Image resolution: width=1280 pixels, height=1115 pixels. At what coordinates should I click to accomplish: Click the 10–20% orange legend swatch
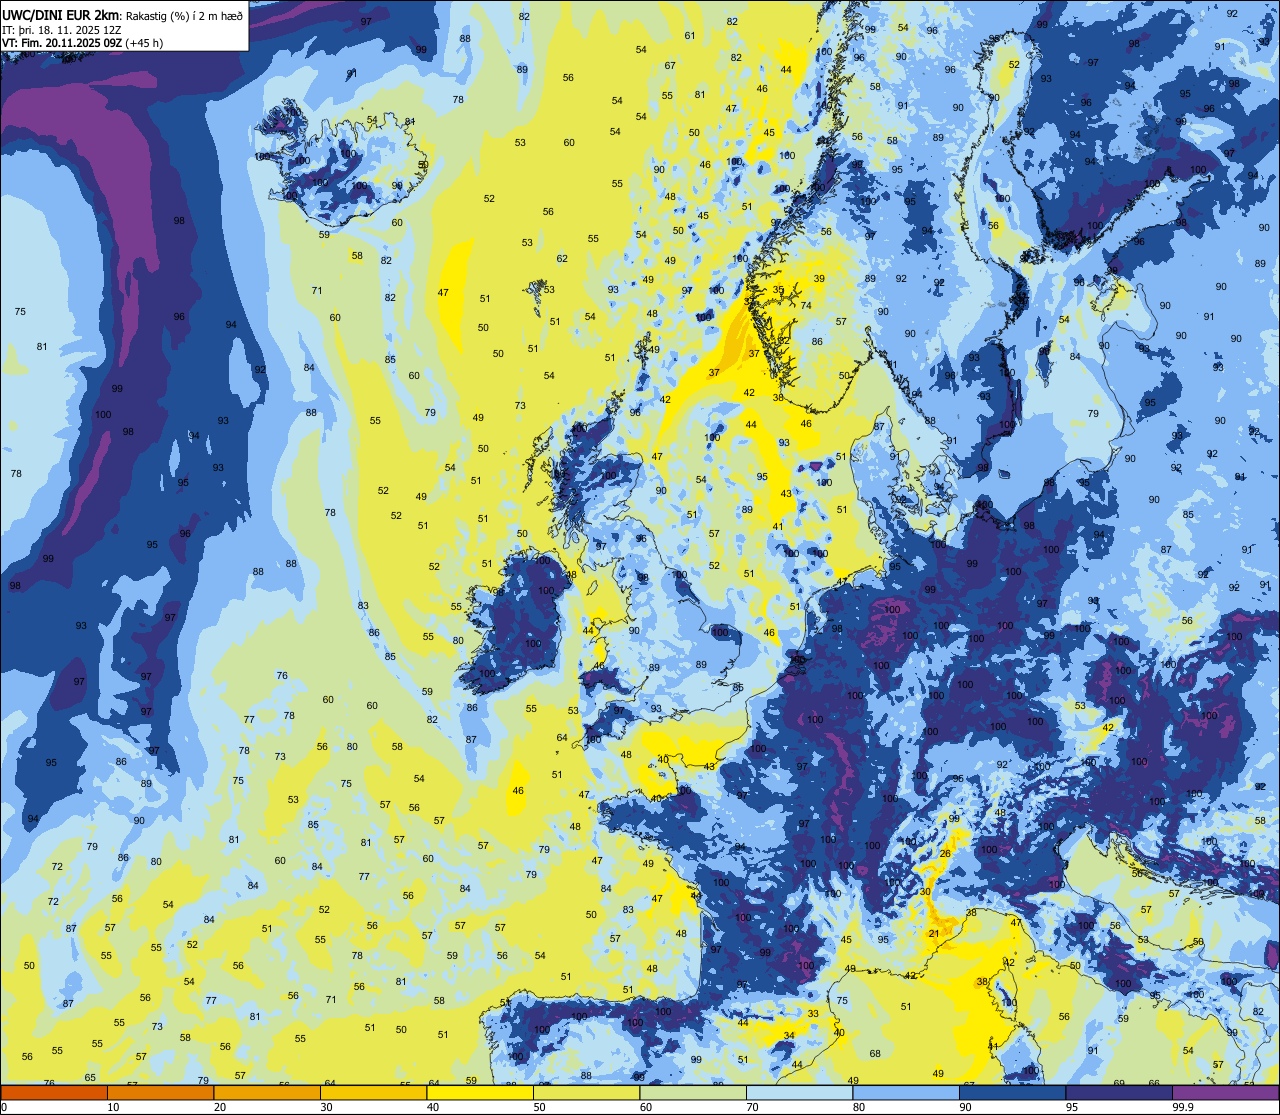[160, 1092]
